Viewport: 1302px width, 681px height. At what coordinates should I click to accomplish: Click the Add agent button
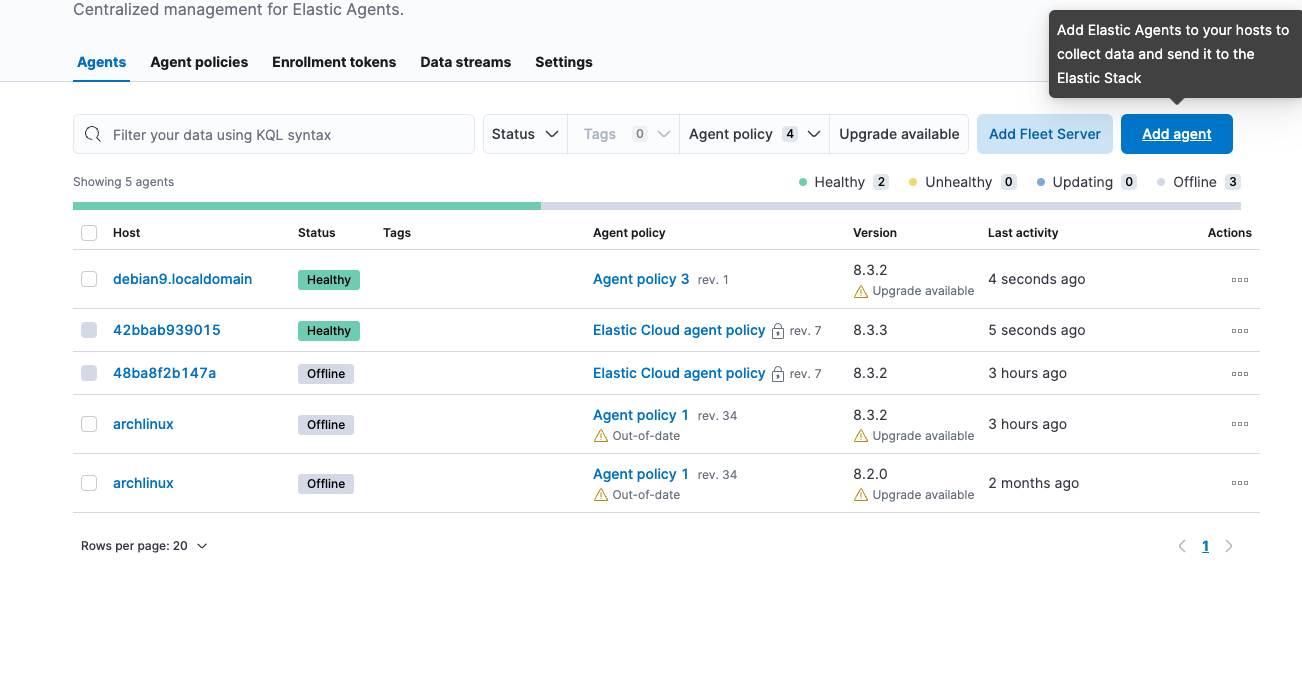[1177, 134]
